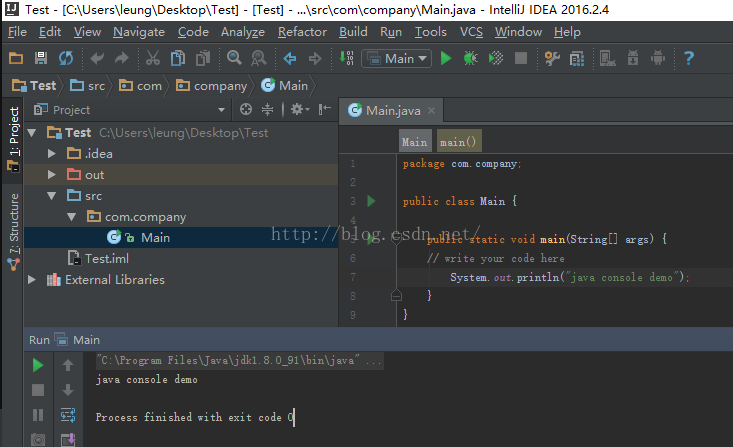
Task: Click the Undo arrow icon
Action: 97,58
